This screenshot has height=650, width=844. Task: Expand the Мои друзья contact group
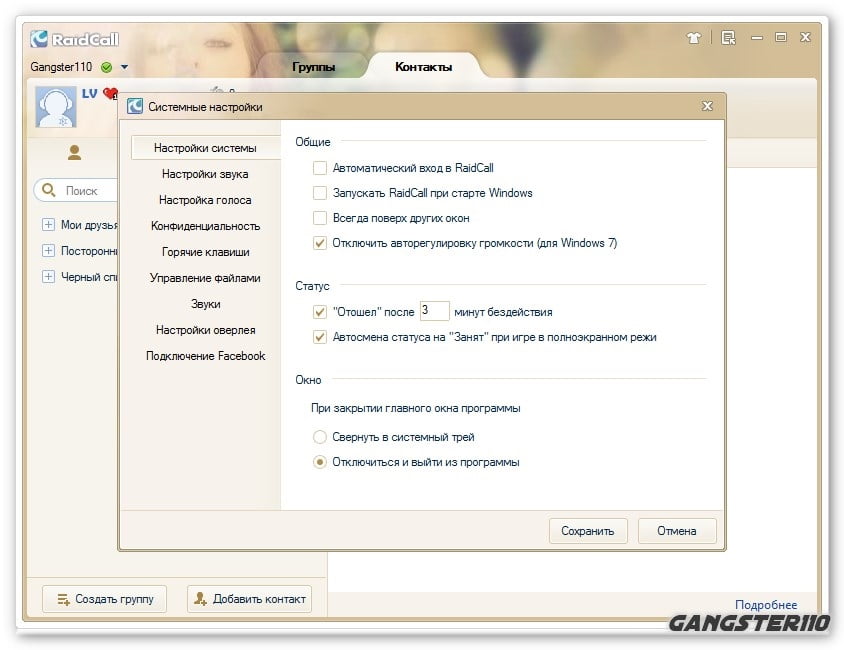click(x=48, y=225)
